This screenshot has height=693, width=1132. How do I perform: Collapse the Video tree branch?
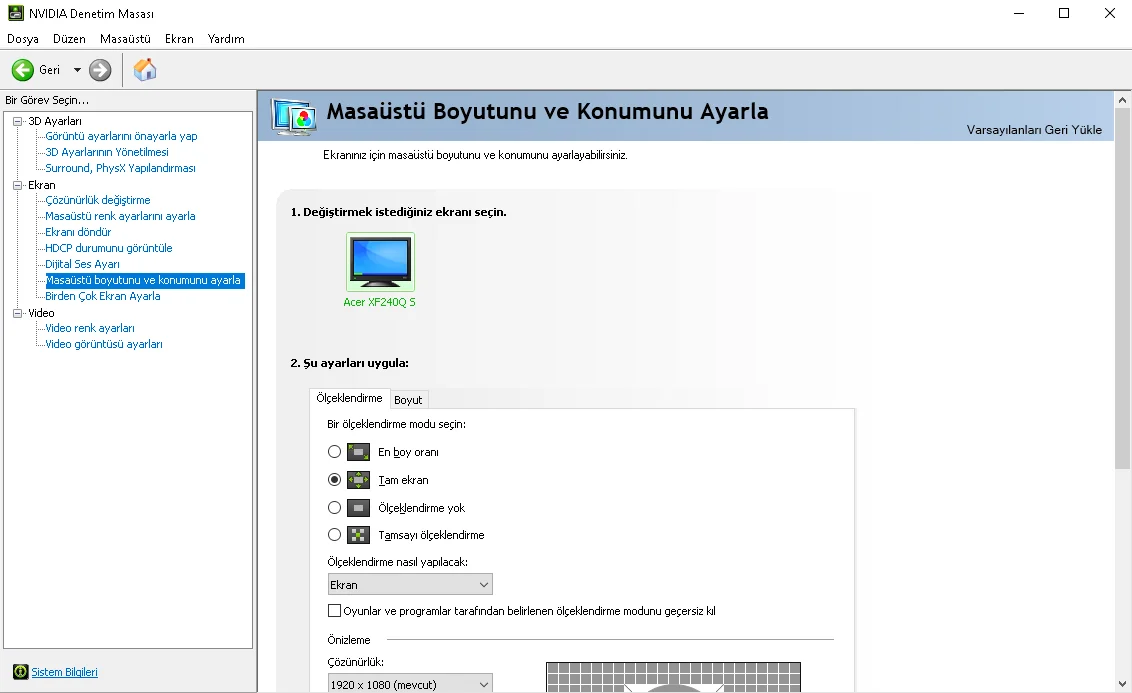click(x=18, y=312)
